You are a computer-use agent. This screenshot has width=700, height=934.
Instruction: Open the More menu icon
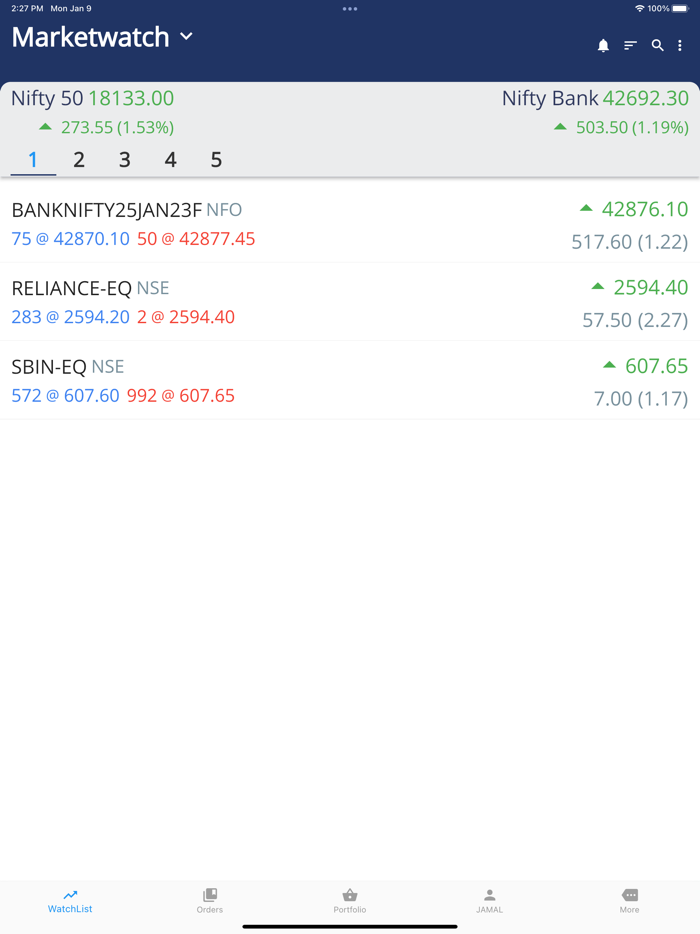[629, 895]
